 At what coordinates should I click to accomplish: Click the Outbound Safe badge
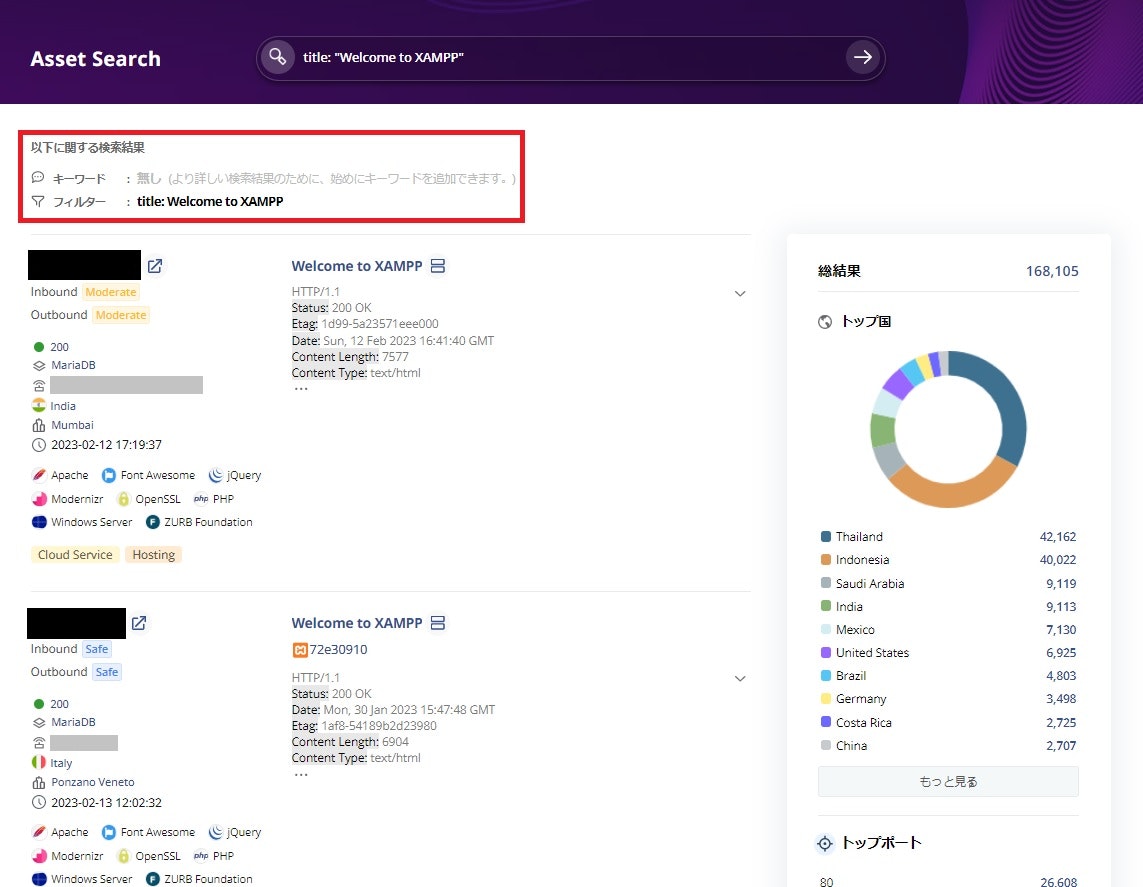[106, 672]
